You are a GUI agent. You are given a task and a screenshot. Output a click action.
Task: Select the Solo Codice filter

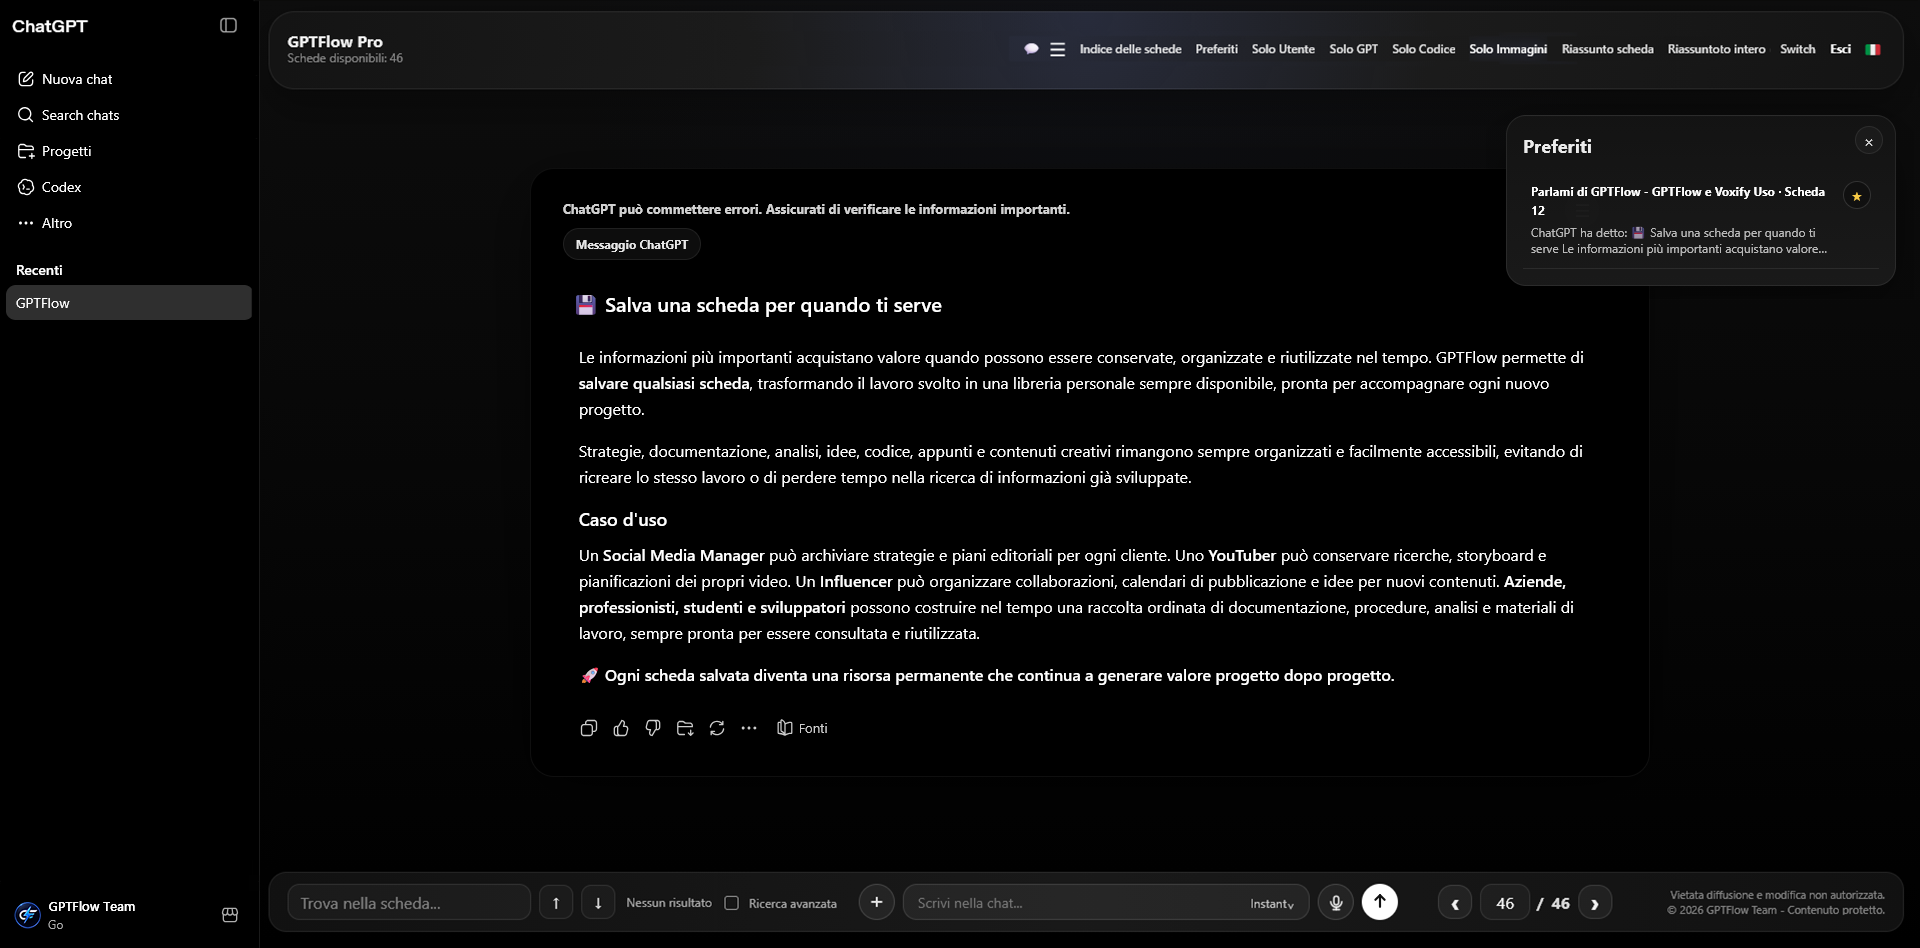pyautogui.click(x=1423, y=49)
